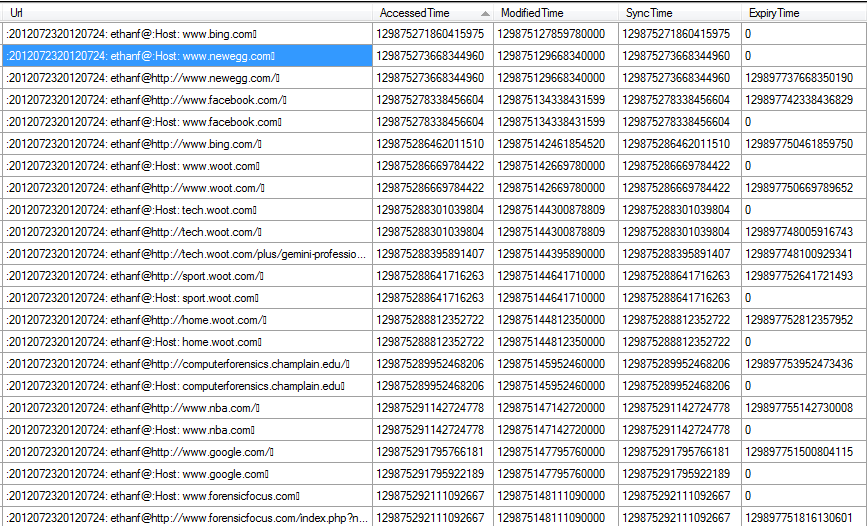867x526 pixels.
Task: Click ExpiryTime cell 129897750461859750
Action: [804, 144]
